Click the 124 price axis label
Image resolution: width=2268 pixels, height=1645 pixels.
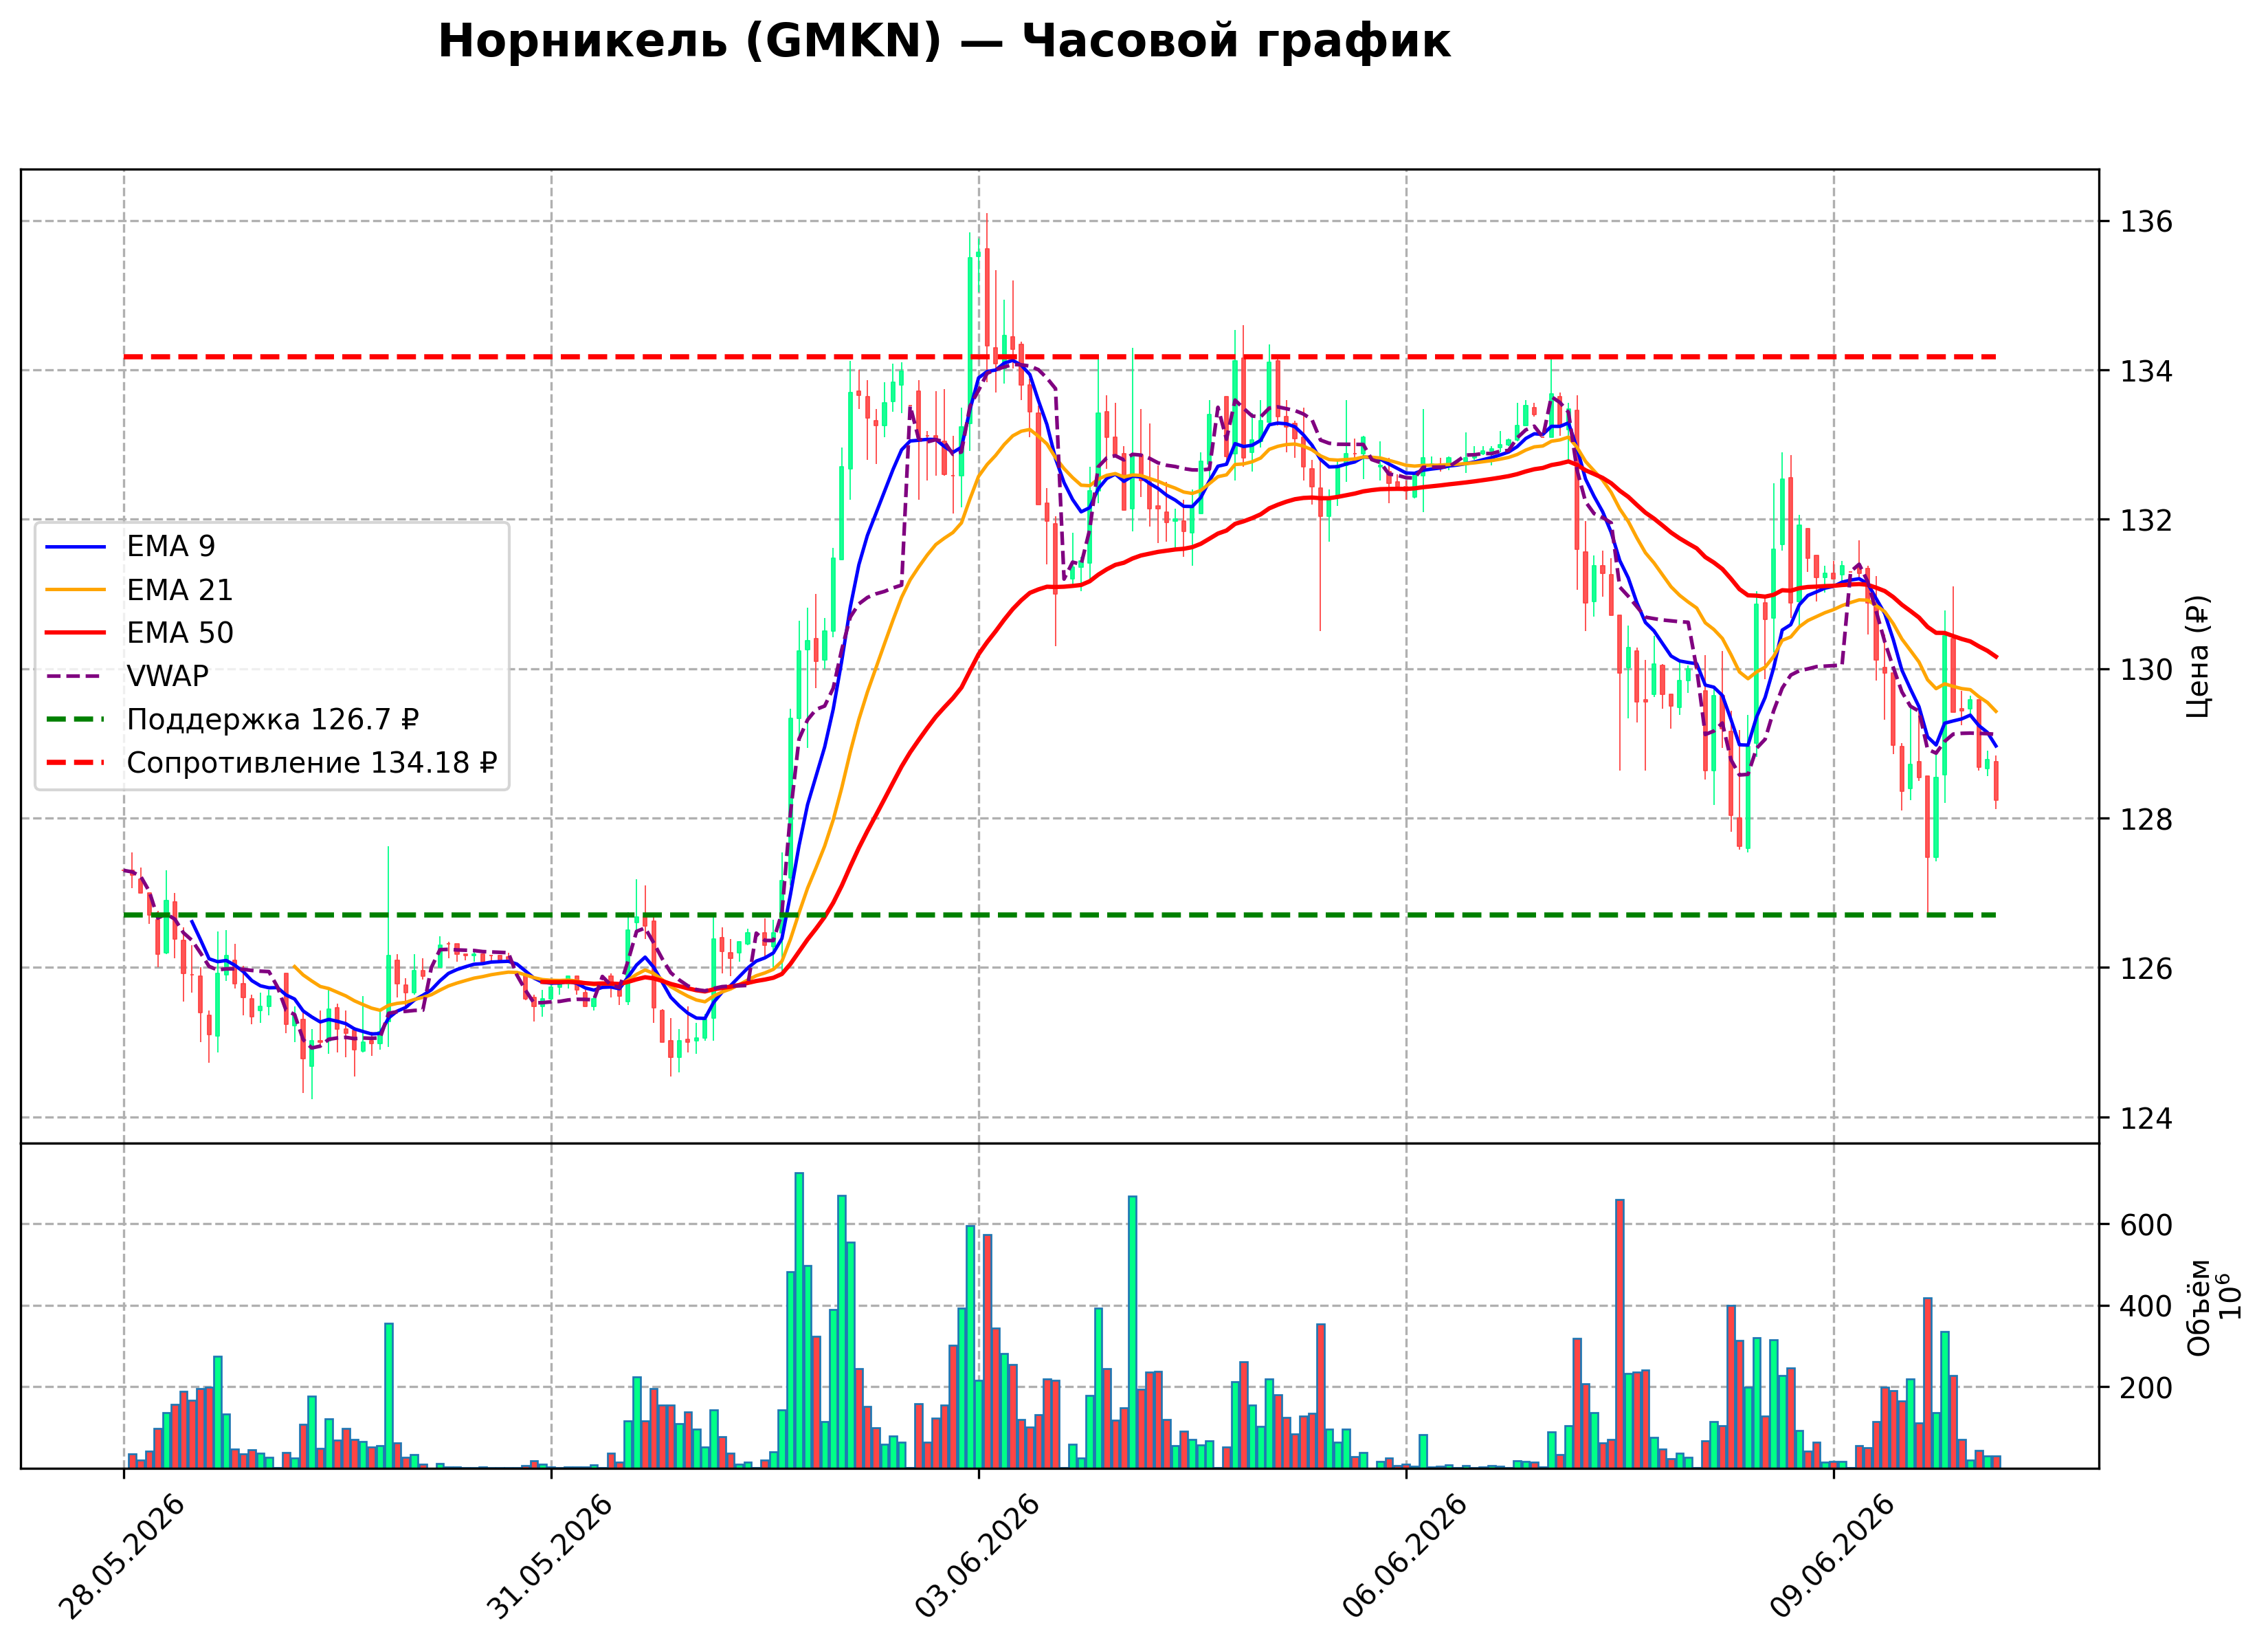pos(2147,1118)
